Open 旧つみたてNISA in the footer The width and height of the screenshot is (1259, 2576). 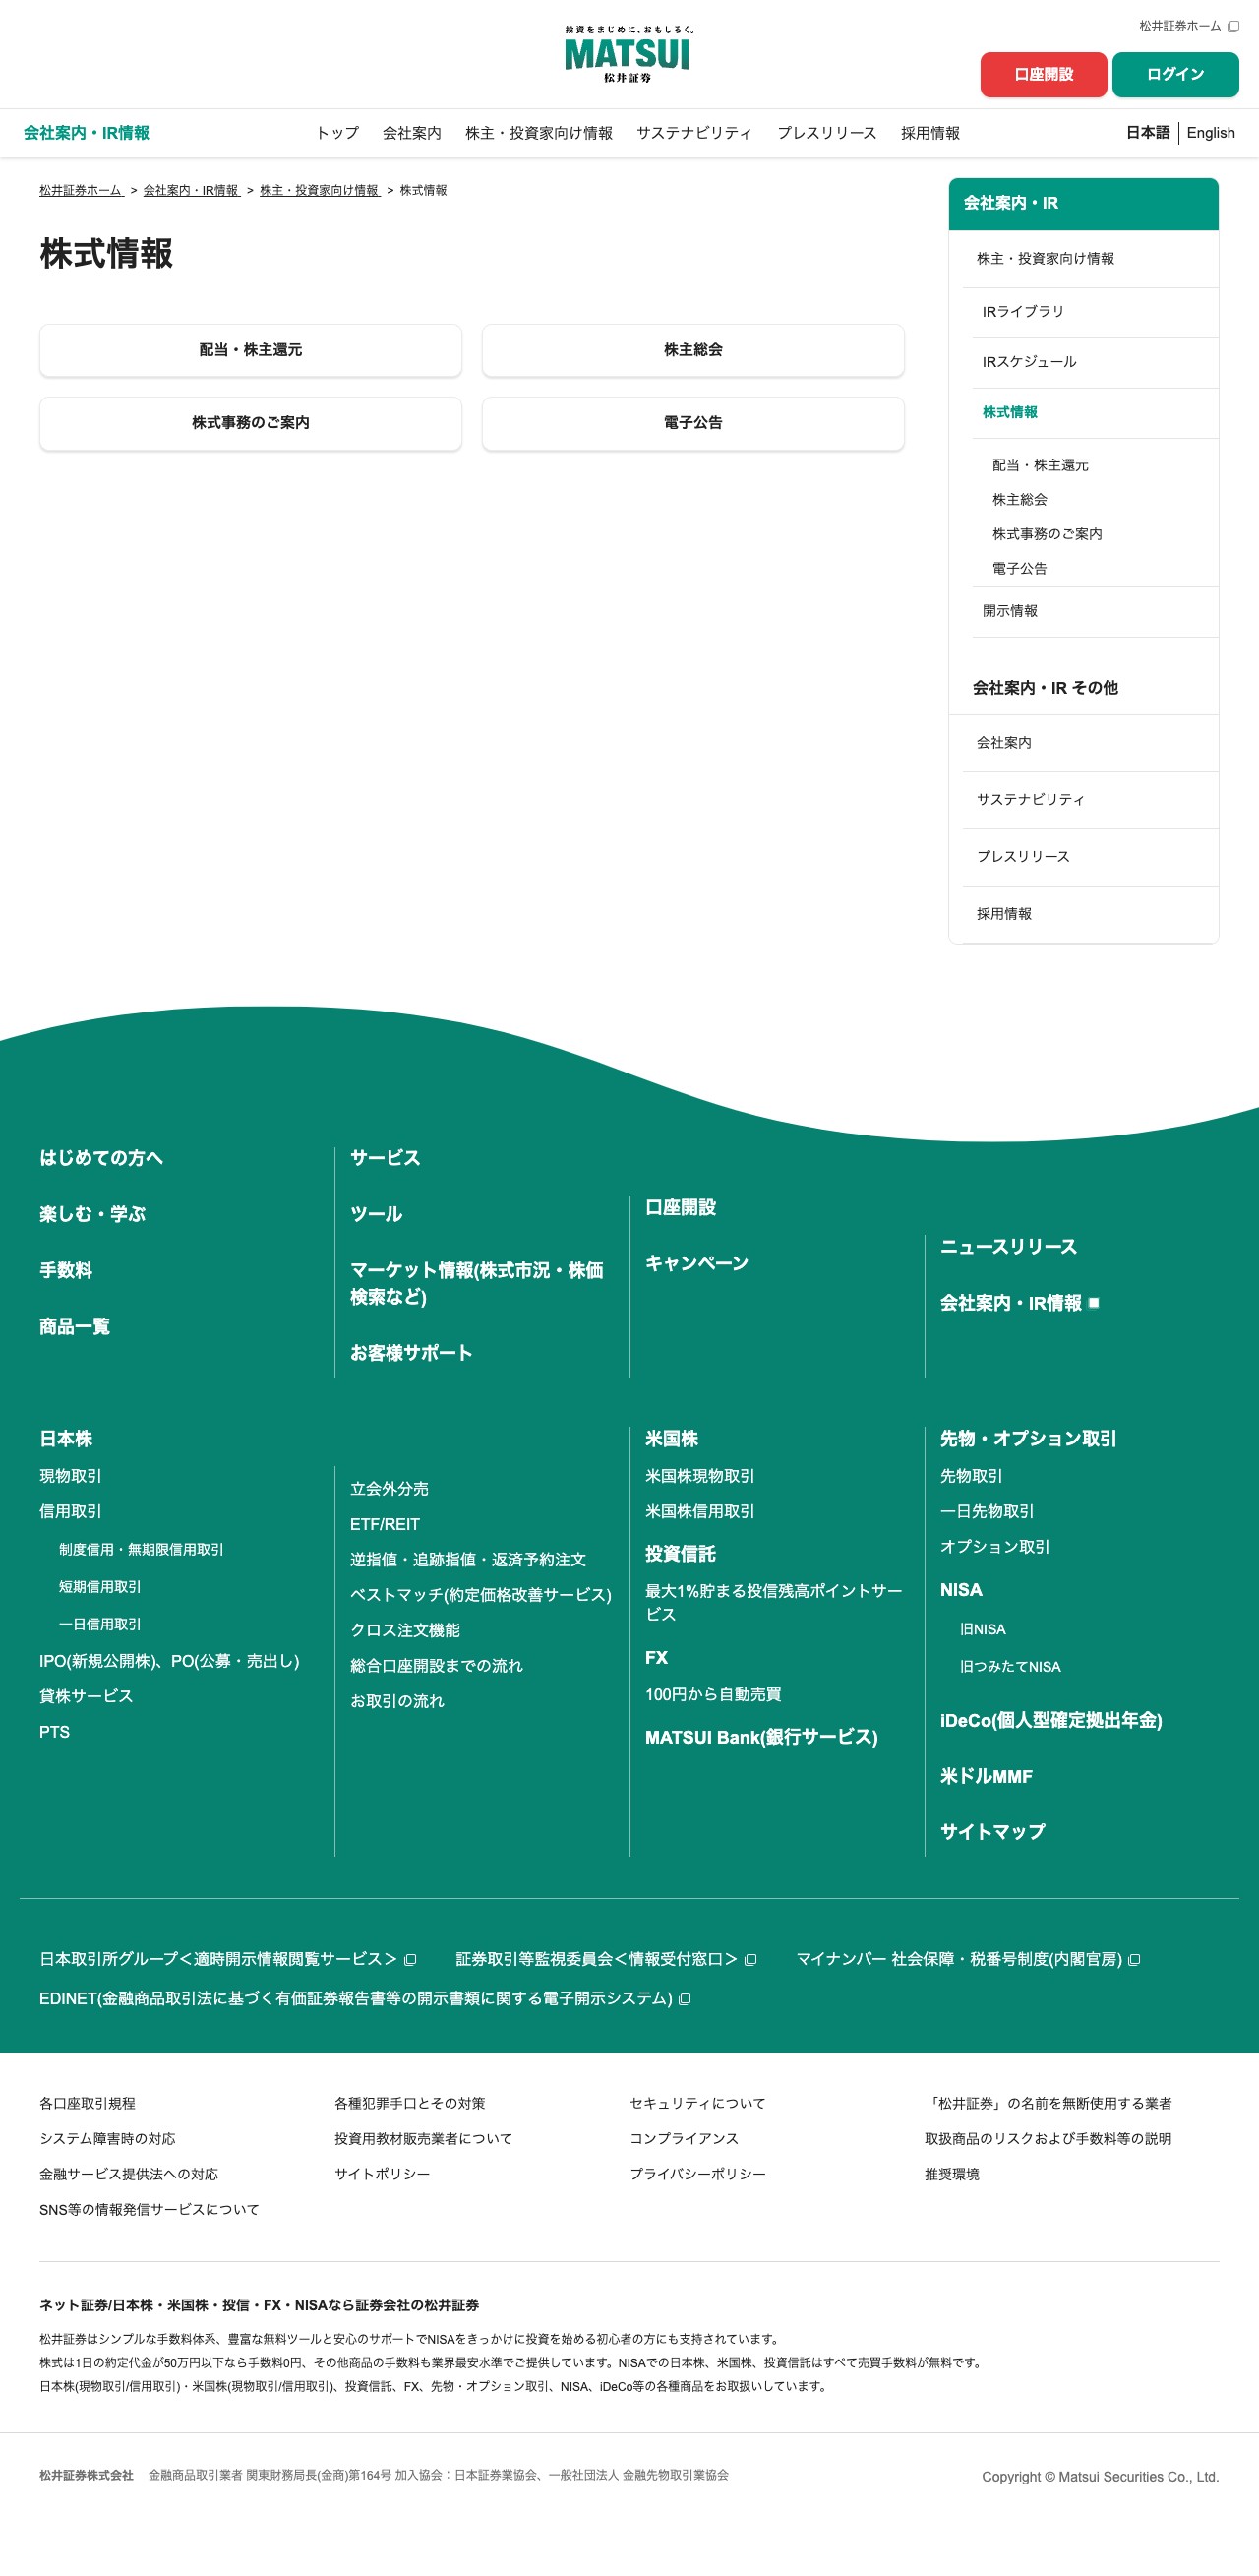click(x=1010, y=1666)
